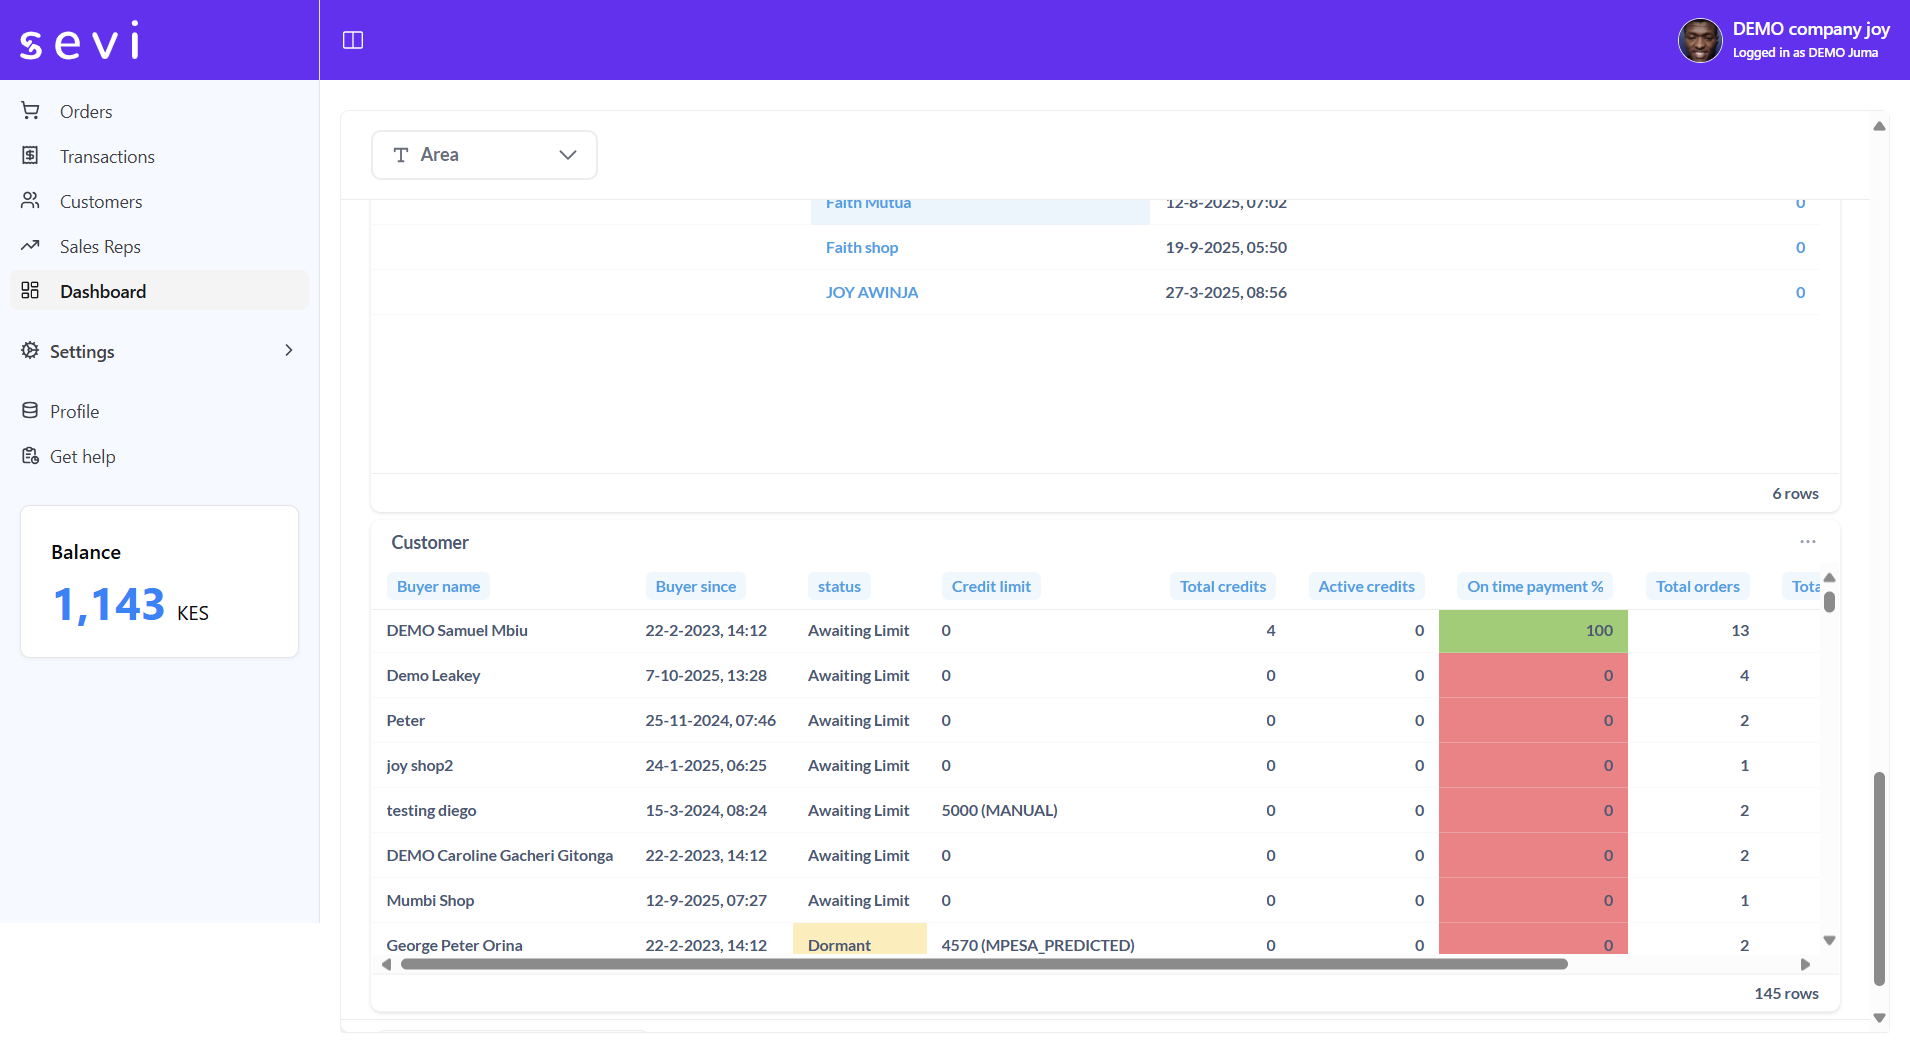Screen dimensions: 1910x1052
Task: Select the Transactions sidebar icon
Action: [x=31, y=156]
